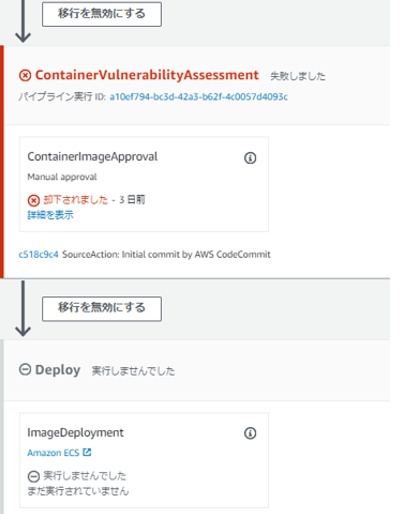Select the ContainerVulnerabilityAssessment stage title
This screenshot has height=514, width=400.
[147, 75]
